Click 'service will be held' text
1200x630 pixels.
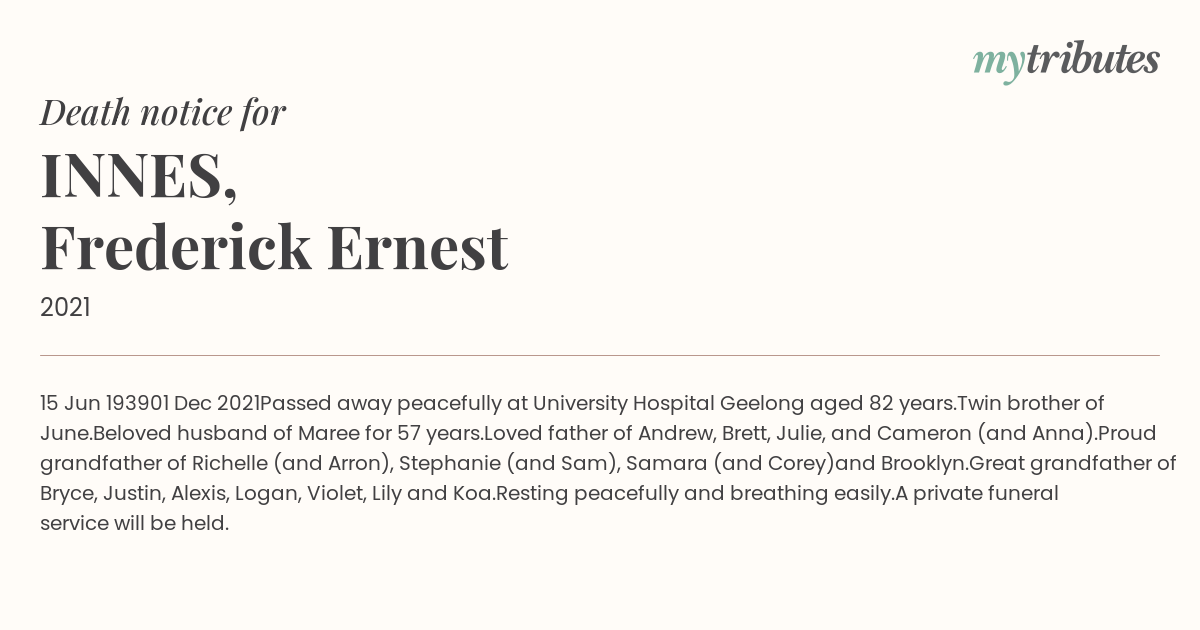point(132,524)
